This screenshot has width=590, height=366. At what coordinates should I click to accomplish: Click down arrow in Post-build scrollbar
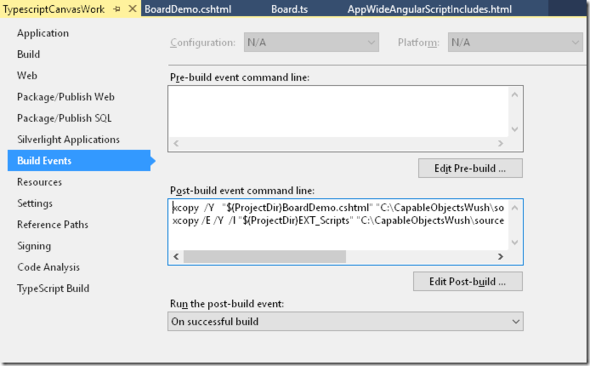click(515, 242)
